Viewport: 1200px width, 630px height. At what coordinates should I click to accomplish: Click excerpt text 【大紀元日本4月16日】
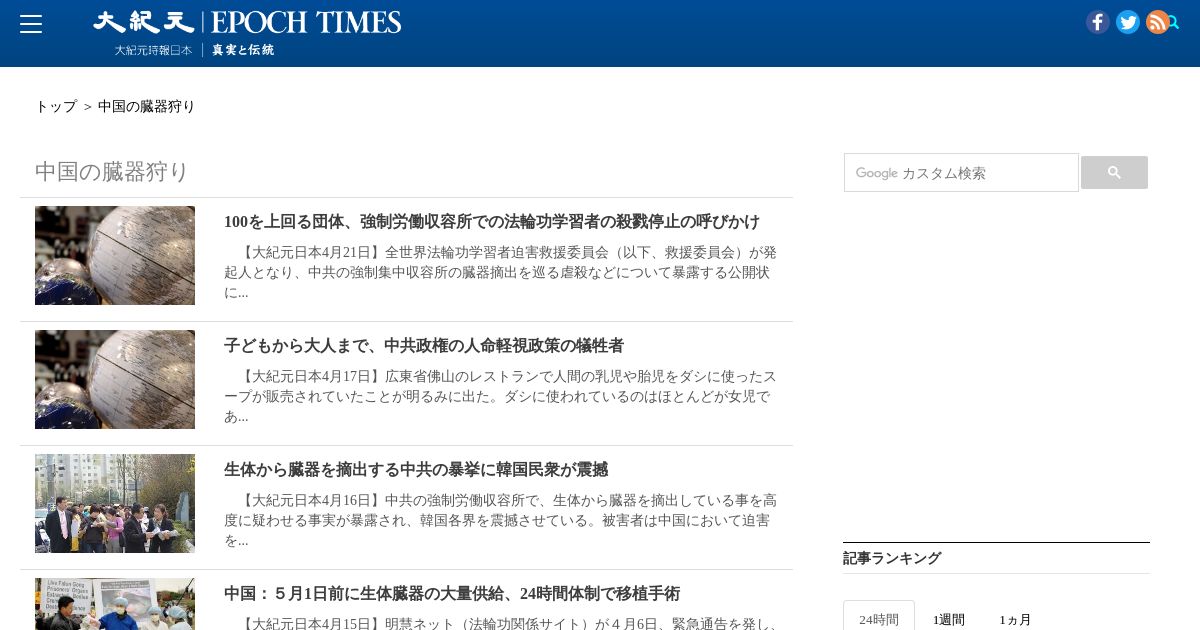tap(500, 520)
